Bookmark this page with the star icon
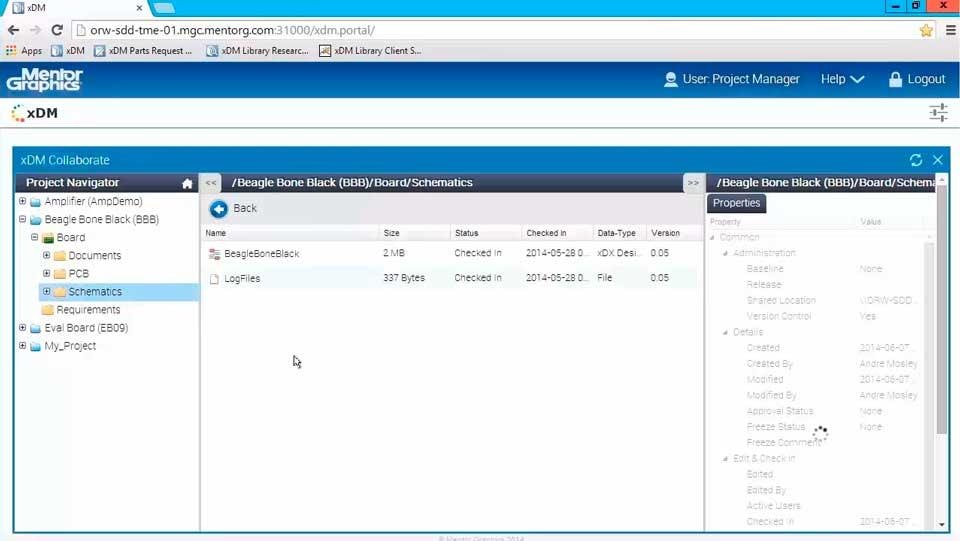 [926, 30]
